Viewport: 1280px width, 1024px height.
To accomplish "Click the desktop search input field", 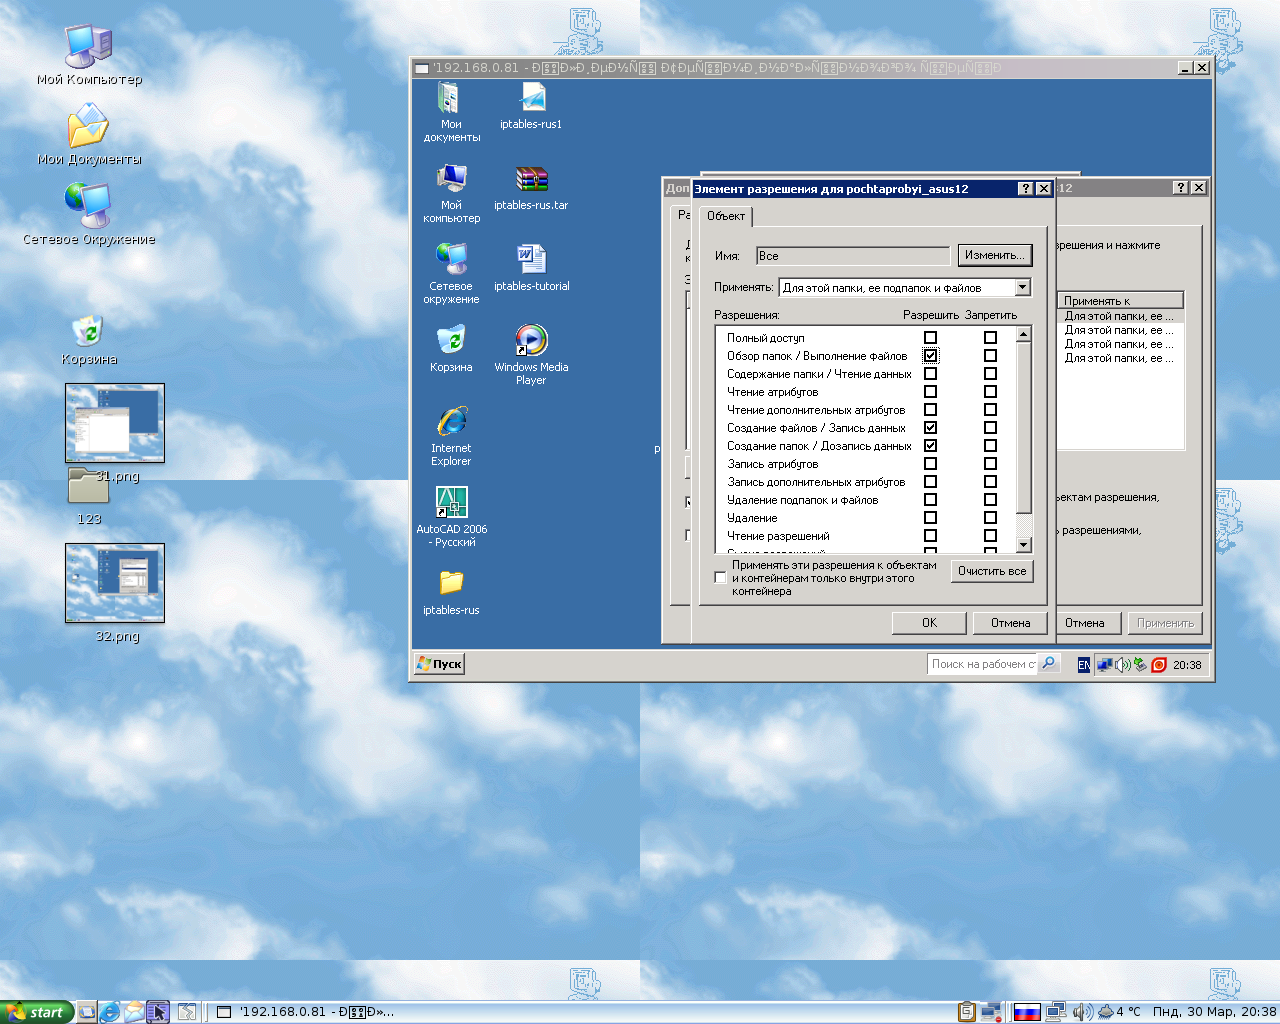I will (x=982, y=664).
